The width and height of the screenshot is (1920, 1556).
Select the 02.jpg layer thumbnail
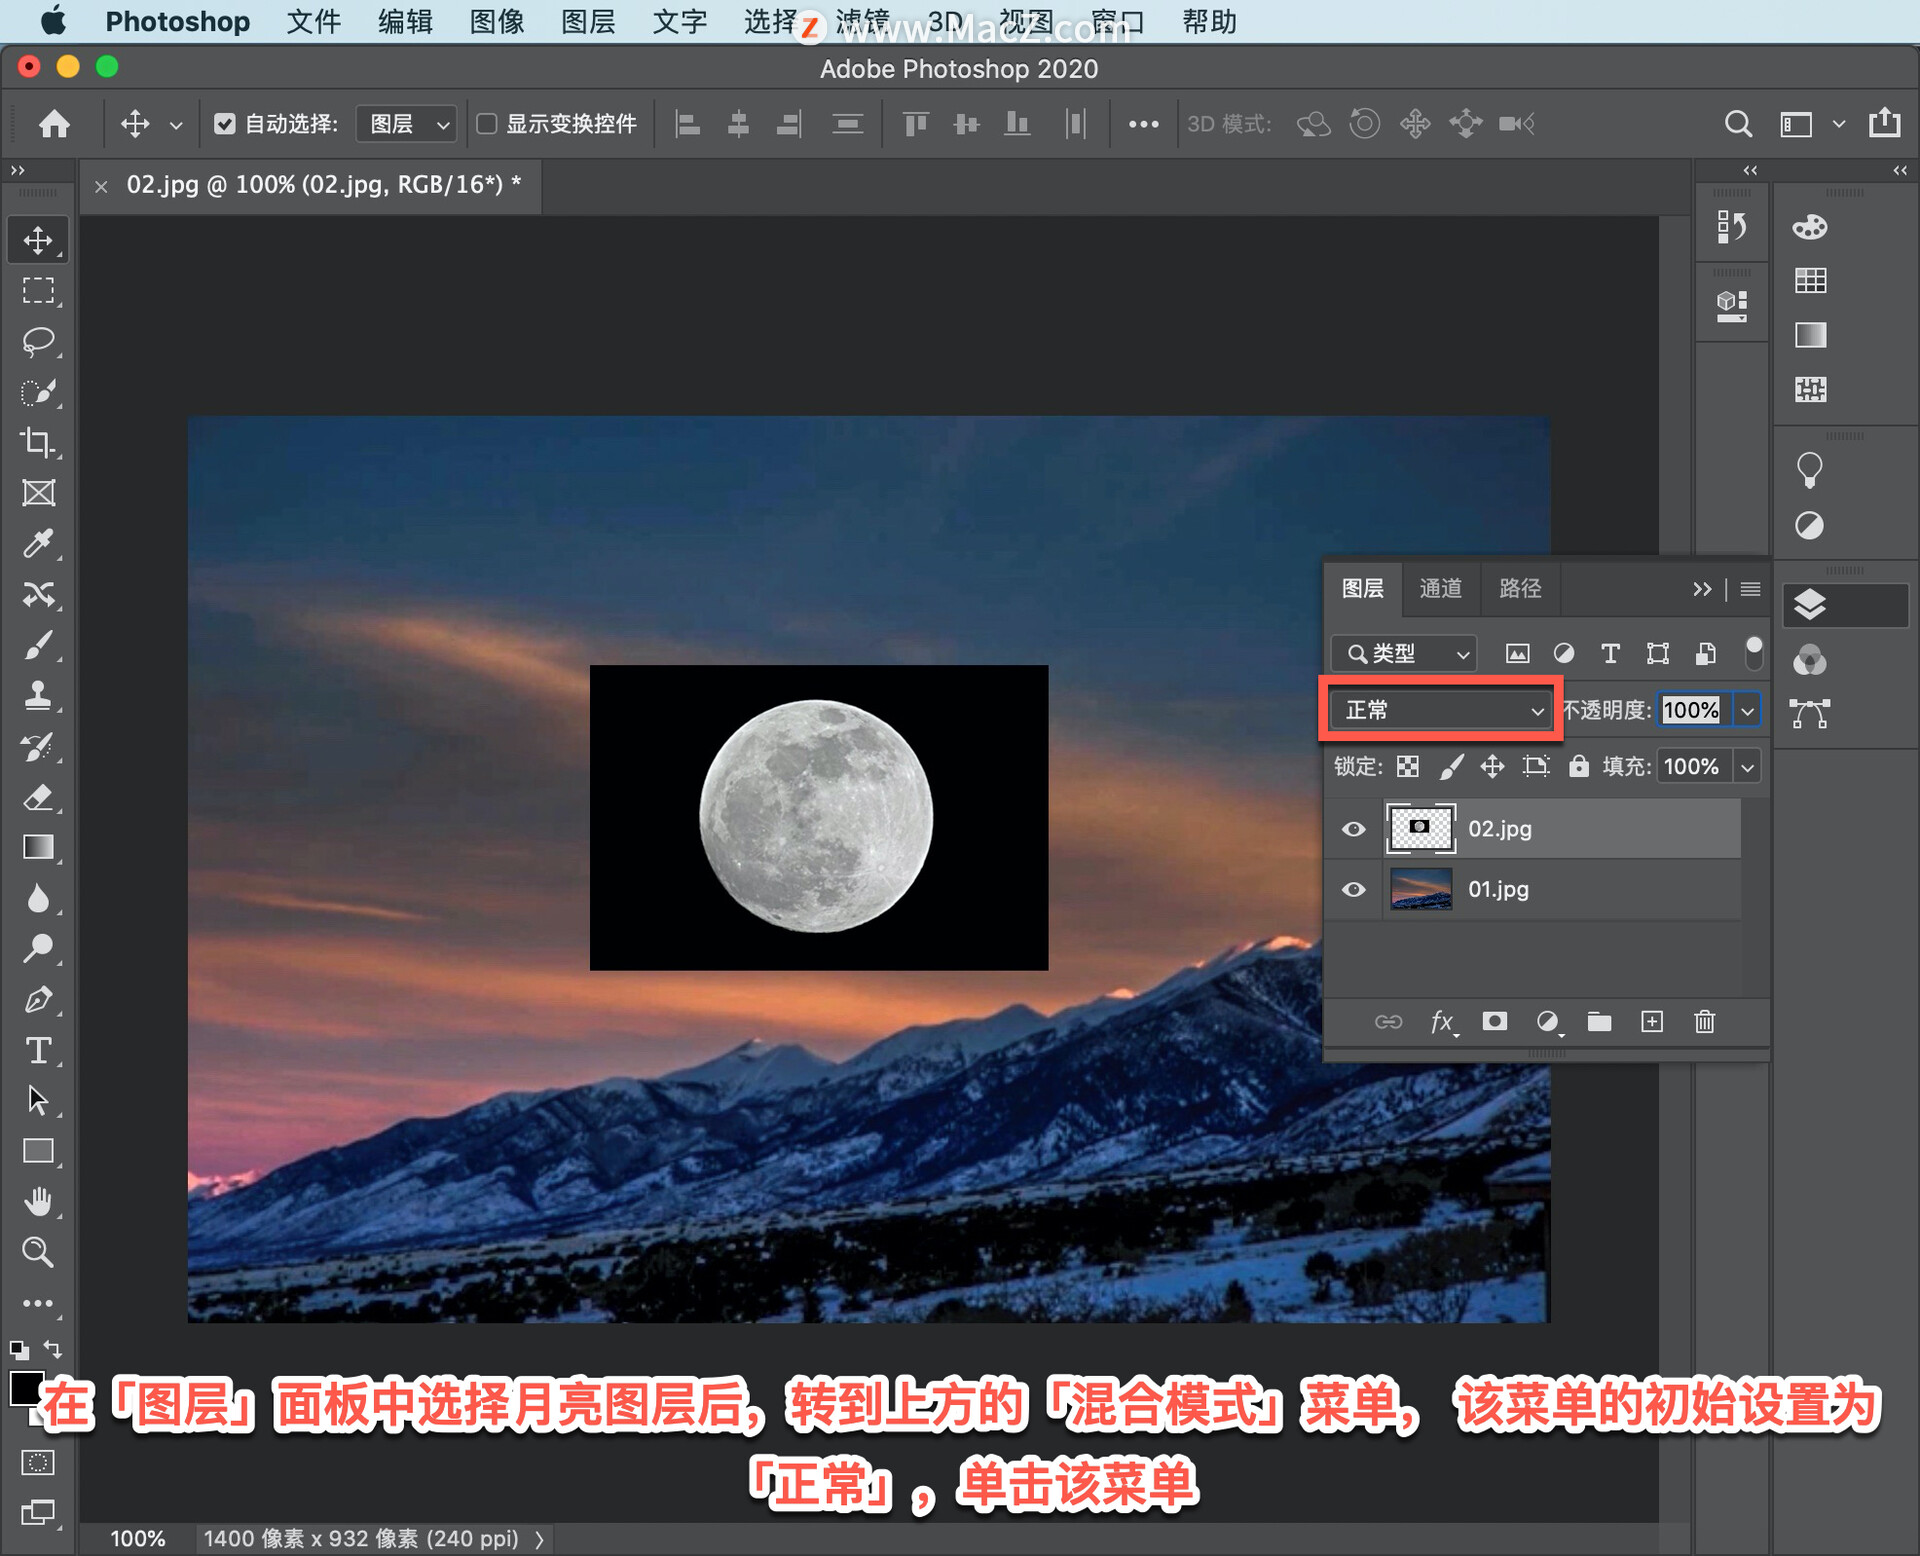[x=1420, y=829]
